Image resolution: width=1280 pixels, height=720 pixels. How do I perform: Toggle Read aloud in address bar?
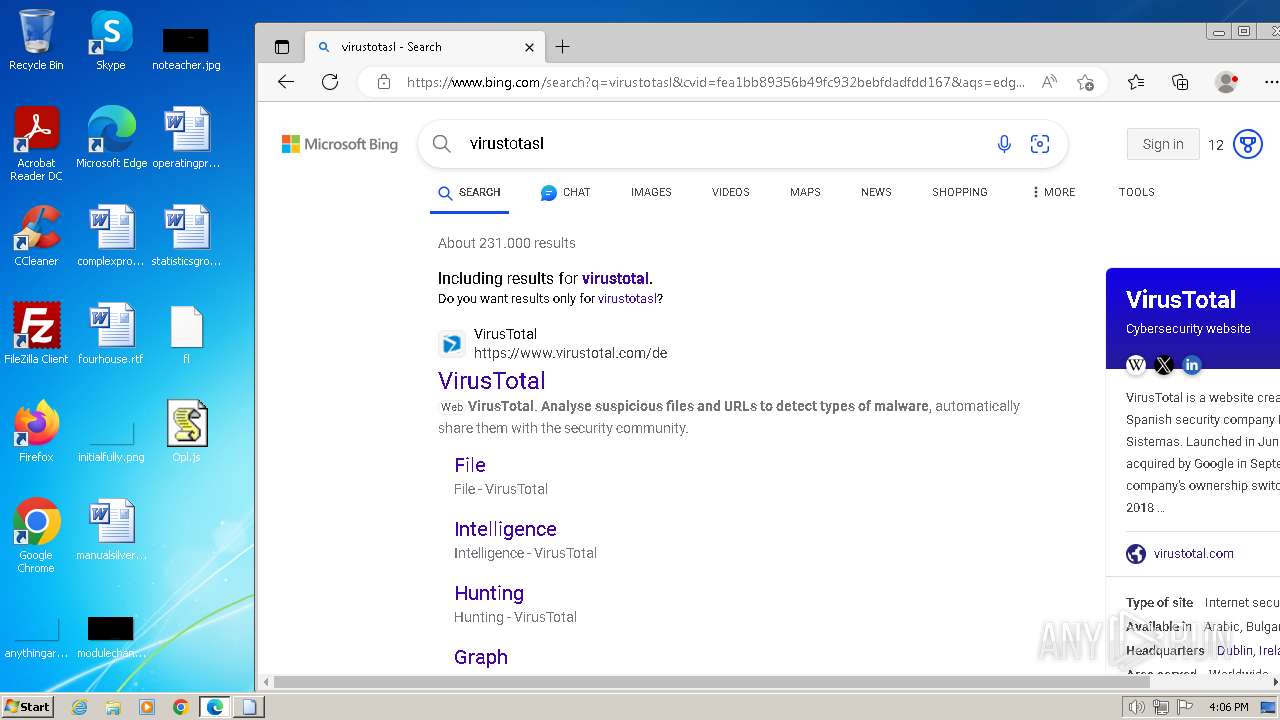point(1049,82)
